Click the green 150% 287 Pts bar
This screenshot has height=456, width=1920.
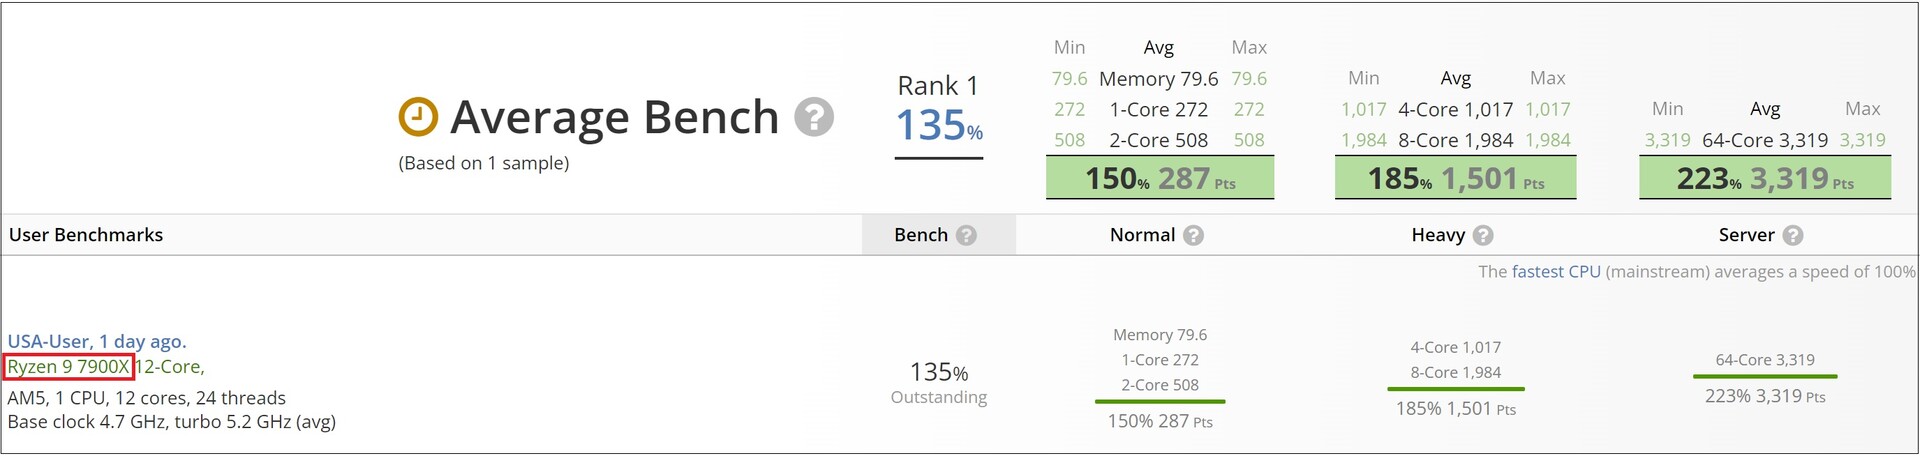(1160, 179)
